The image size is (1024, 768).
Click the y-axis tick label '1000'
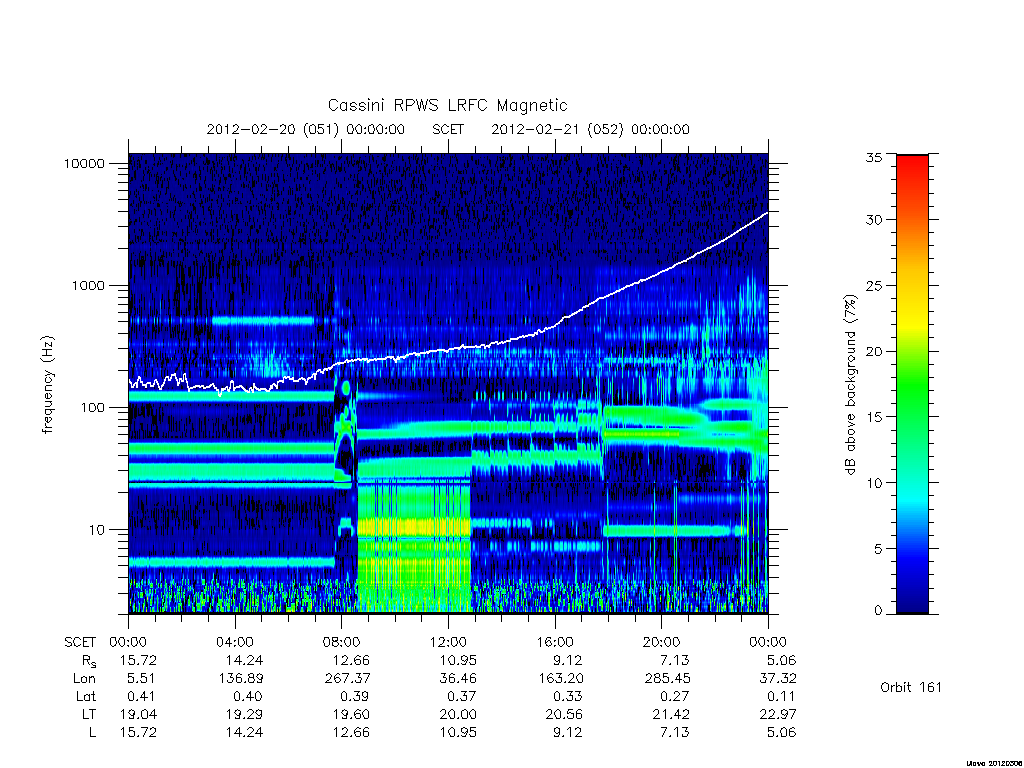coord(88,285)
